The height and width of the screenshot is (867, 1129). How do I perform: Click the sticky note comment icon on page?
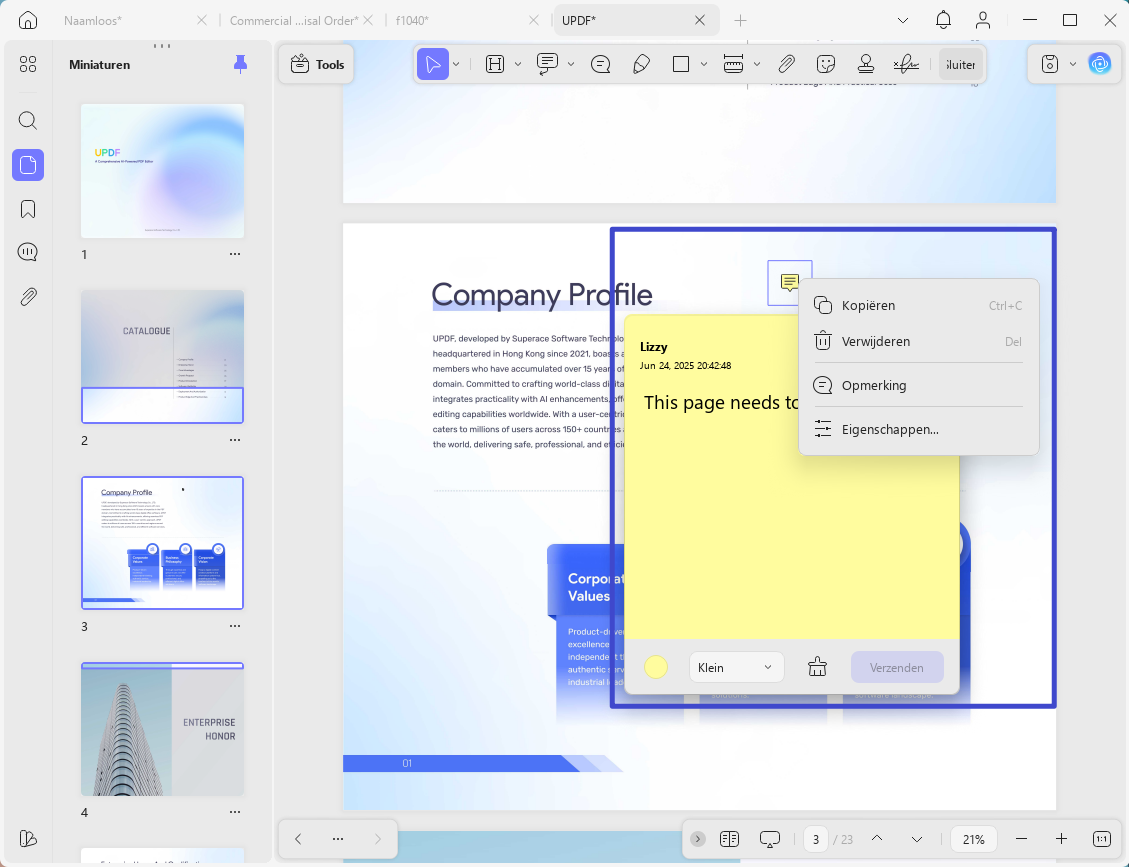coord(789,282)
